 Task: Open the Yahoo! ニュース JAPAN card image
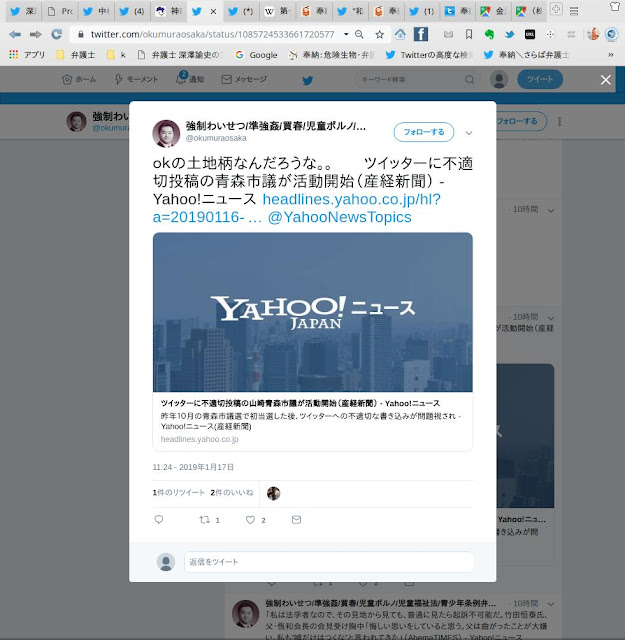313,312
